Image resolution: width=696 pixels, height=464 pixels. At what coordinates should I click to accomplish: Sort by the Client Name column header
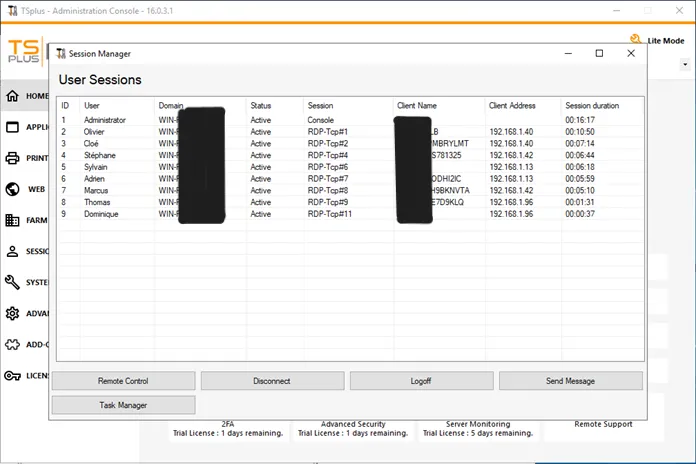417,106
